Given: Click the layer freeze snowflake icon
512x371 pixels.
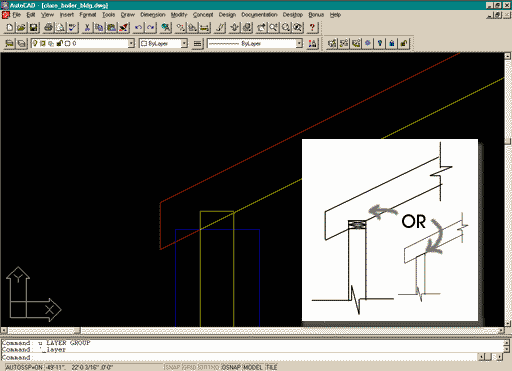Looking at the screenshot, I should (368, 43).
